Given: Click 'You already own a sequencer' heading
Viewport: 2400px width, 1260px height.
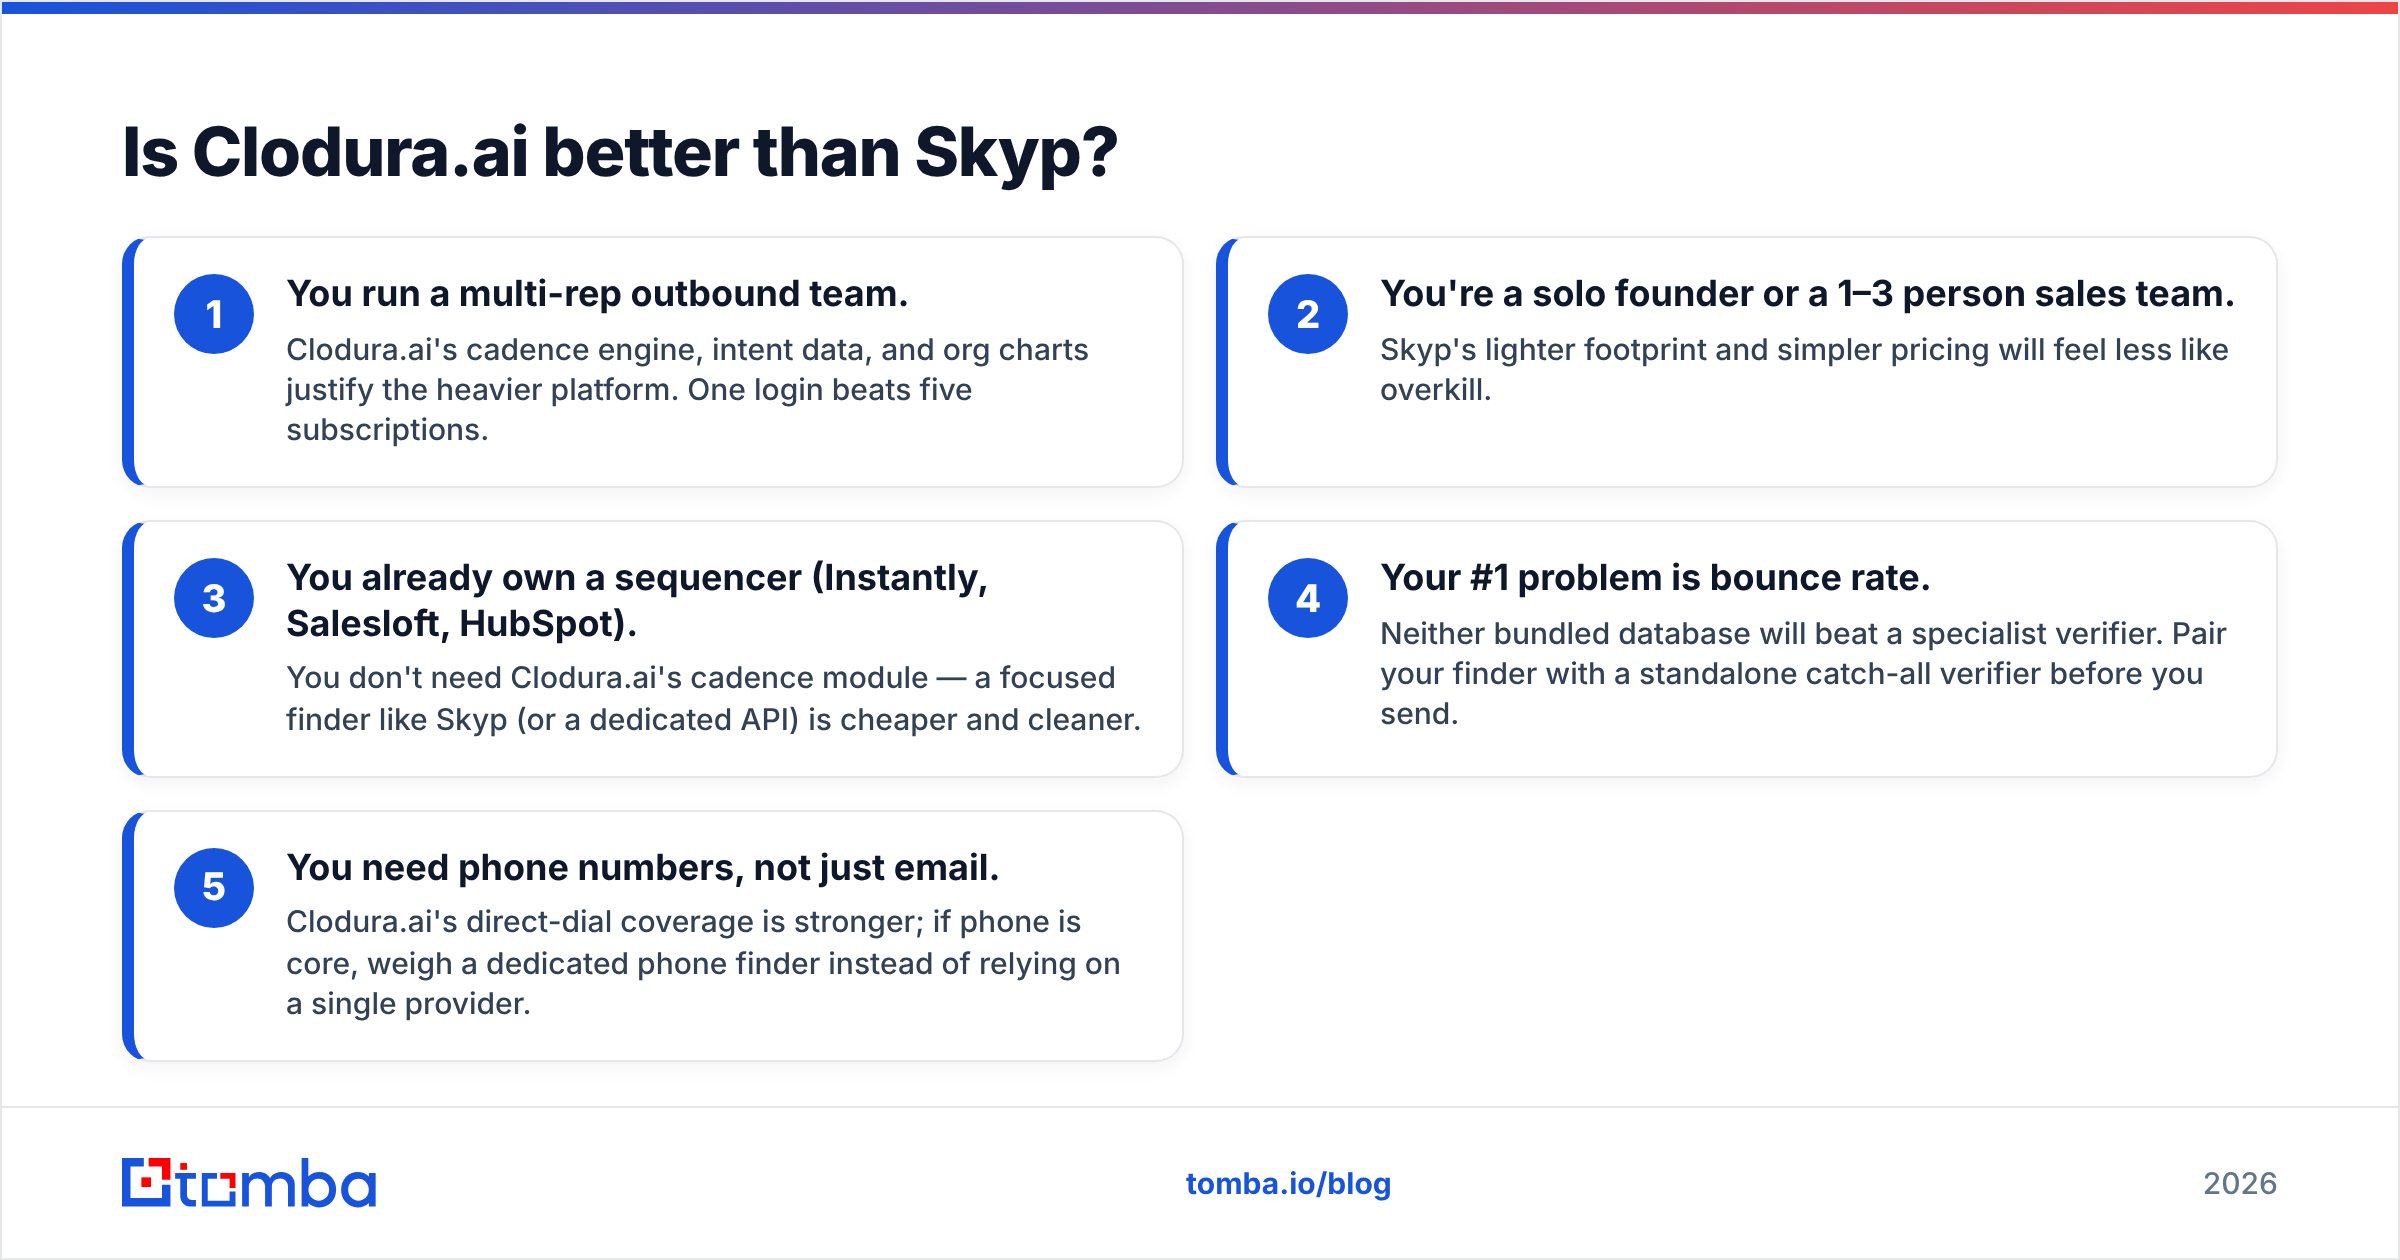Looking at the screenshot, I should [637, 600].
